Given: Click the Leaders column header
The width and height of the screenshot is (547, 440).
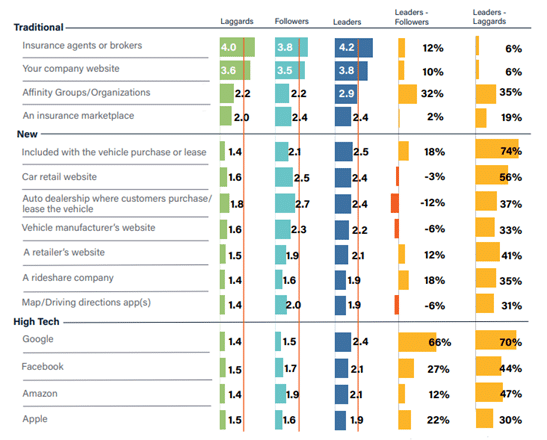Looking at the screenshot, I should point(347,22).
